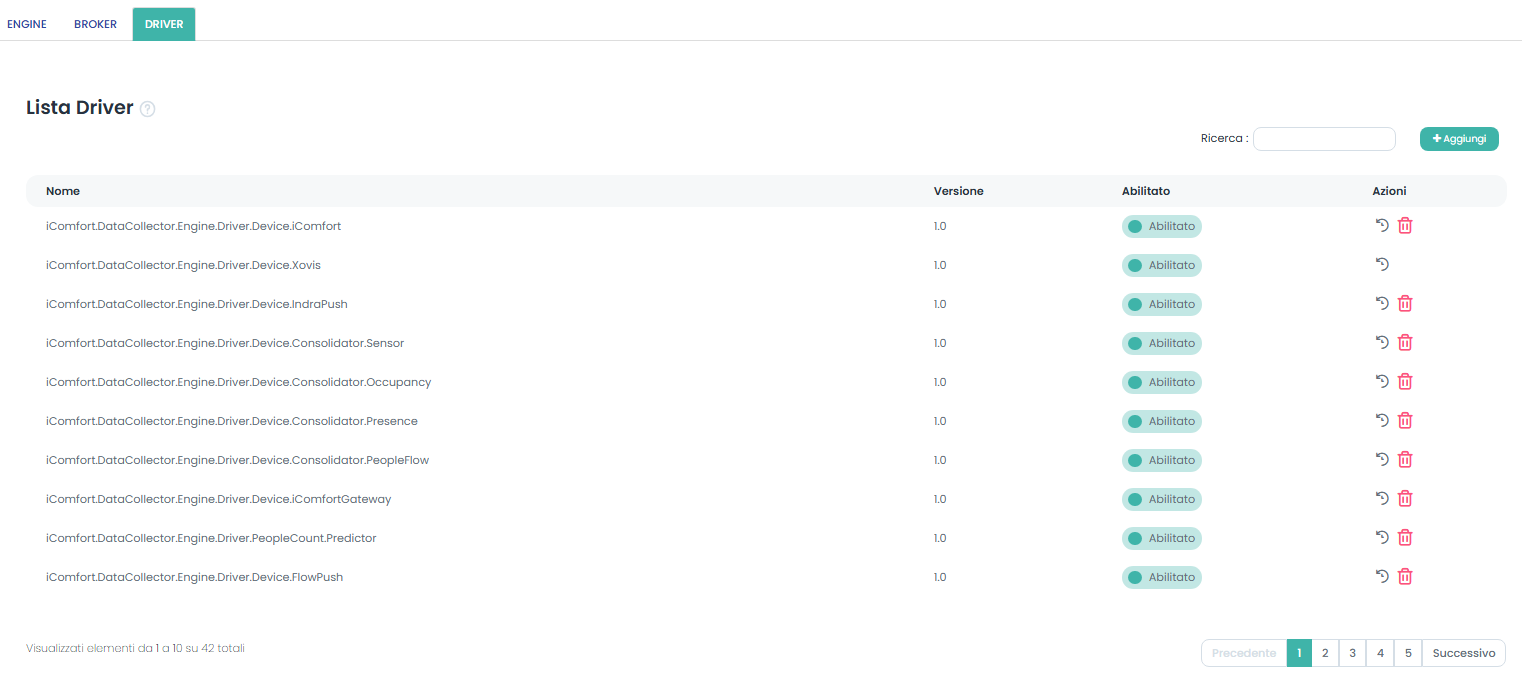Delete the Consolidator.PeopleFlow driver
The width and height of the screenshot is (1522, 678).
click(1405, 460)
